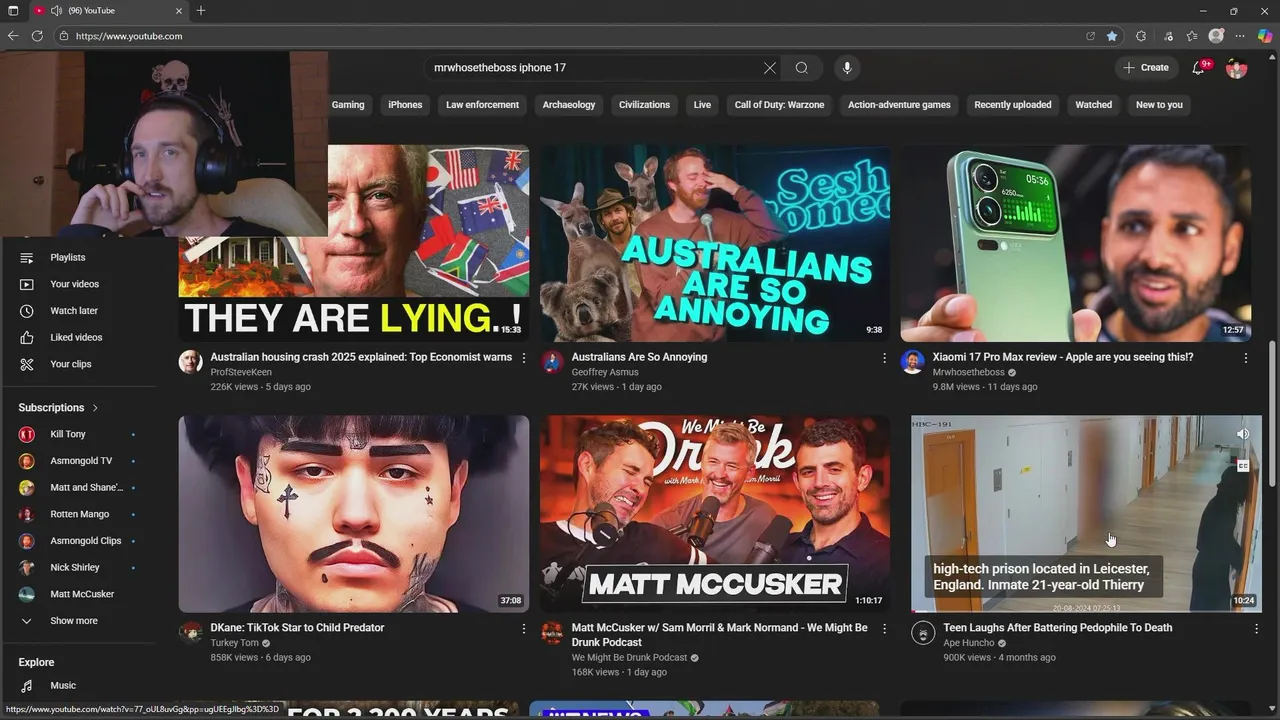
Task: Reload the page with the refresh icon
Action: (37, 36)
